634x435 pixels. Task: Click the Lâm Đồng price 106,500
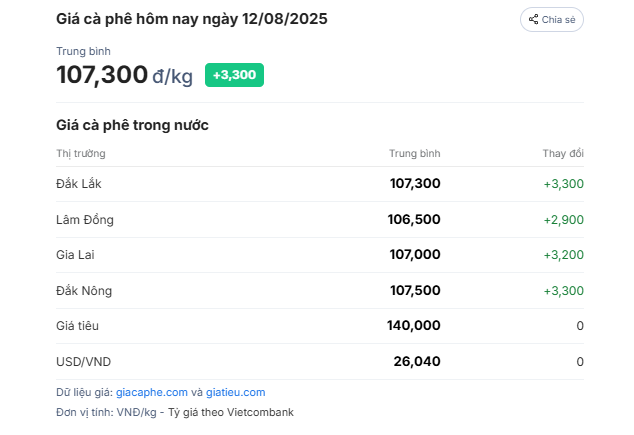pyautogui.click(x=414, y=220)
